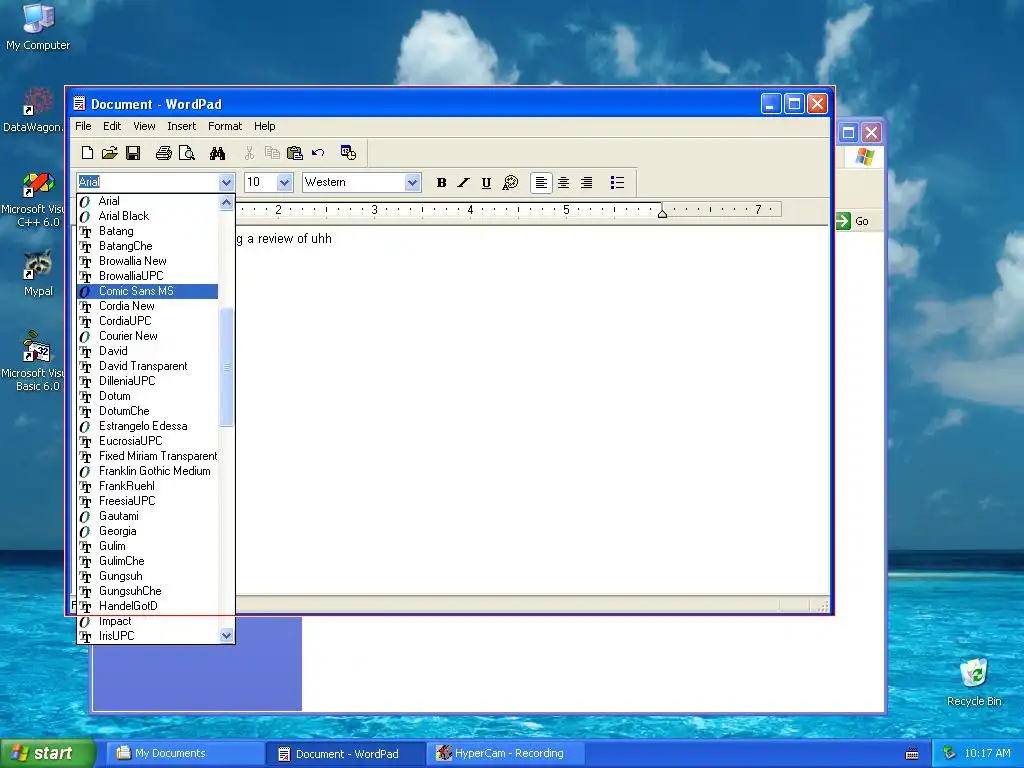1024x768 pixels.
Task: Open the Help menu
Action: [x=264, y=126]
